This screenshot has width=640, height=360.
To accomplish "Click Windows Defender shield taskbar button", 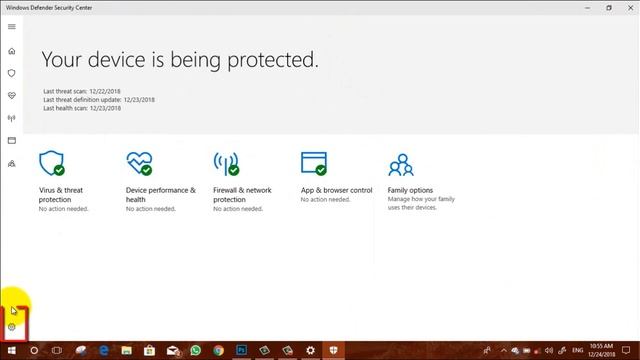I will coord(333,351).
